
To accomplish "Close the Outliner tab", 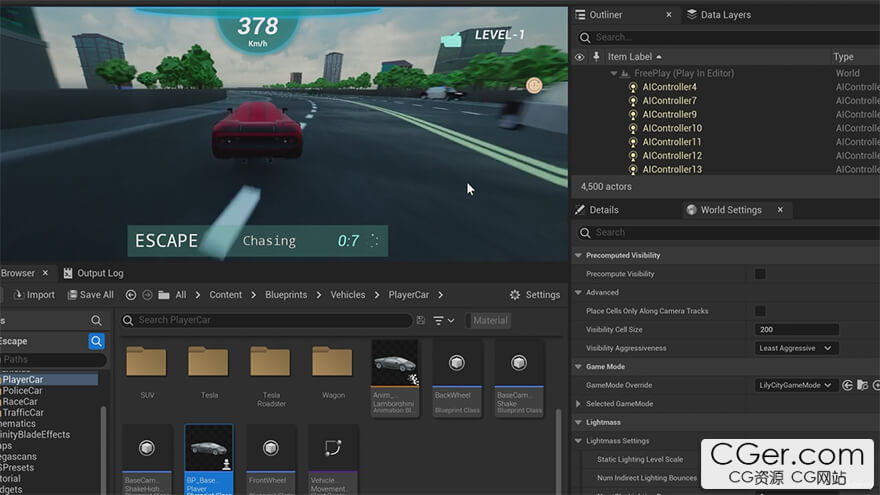I will [668, 15].
